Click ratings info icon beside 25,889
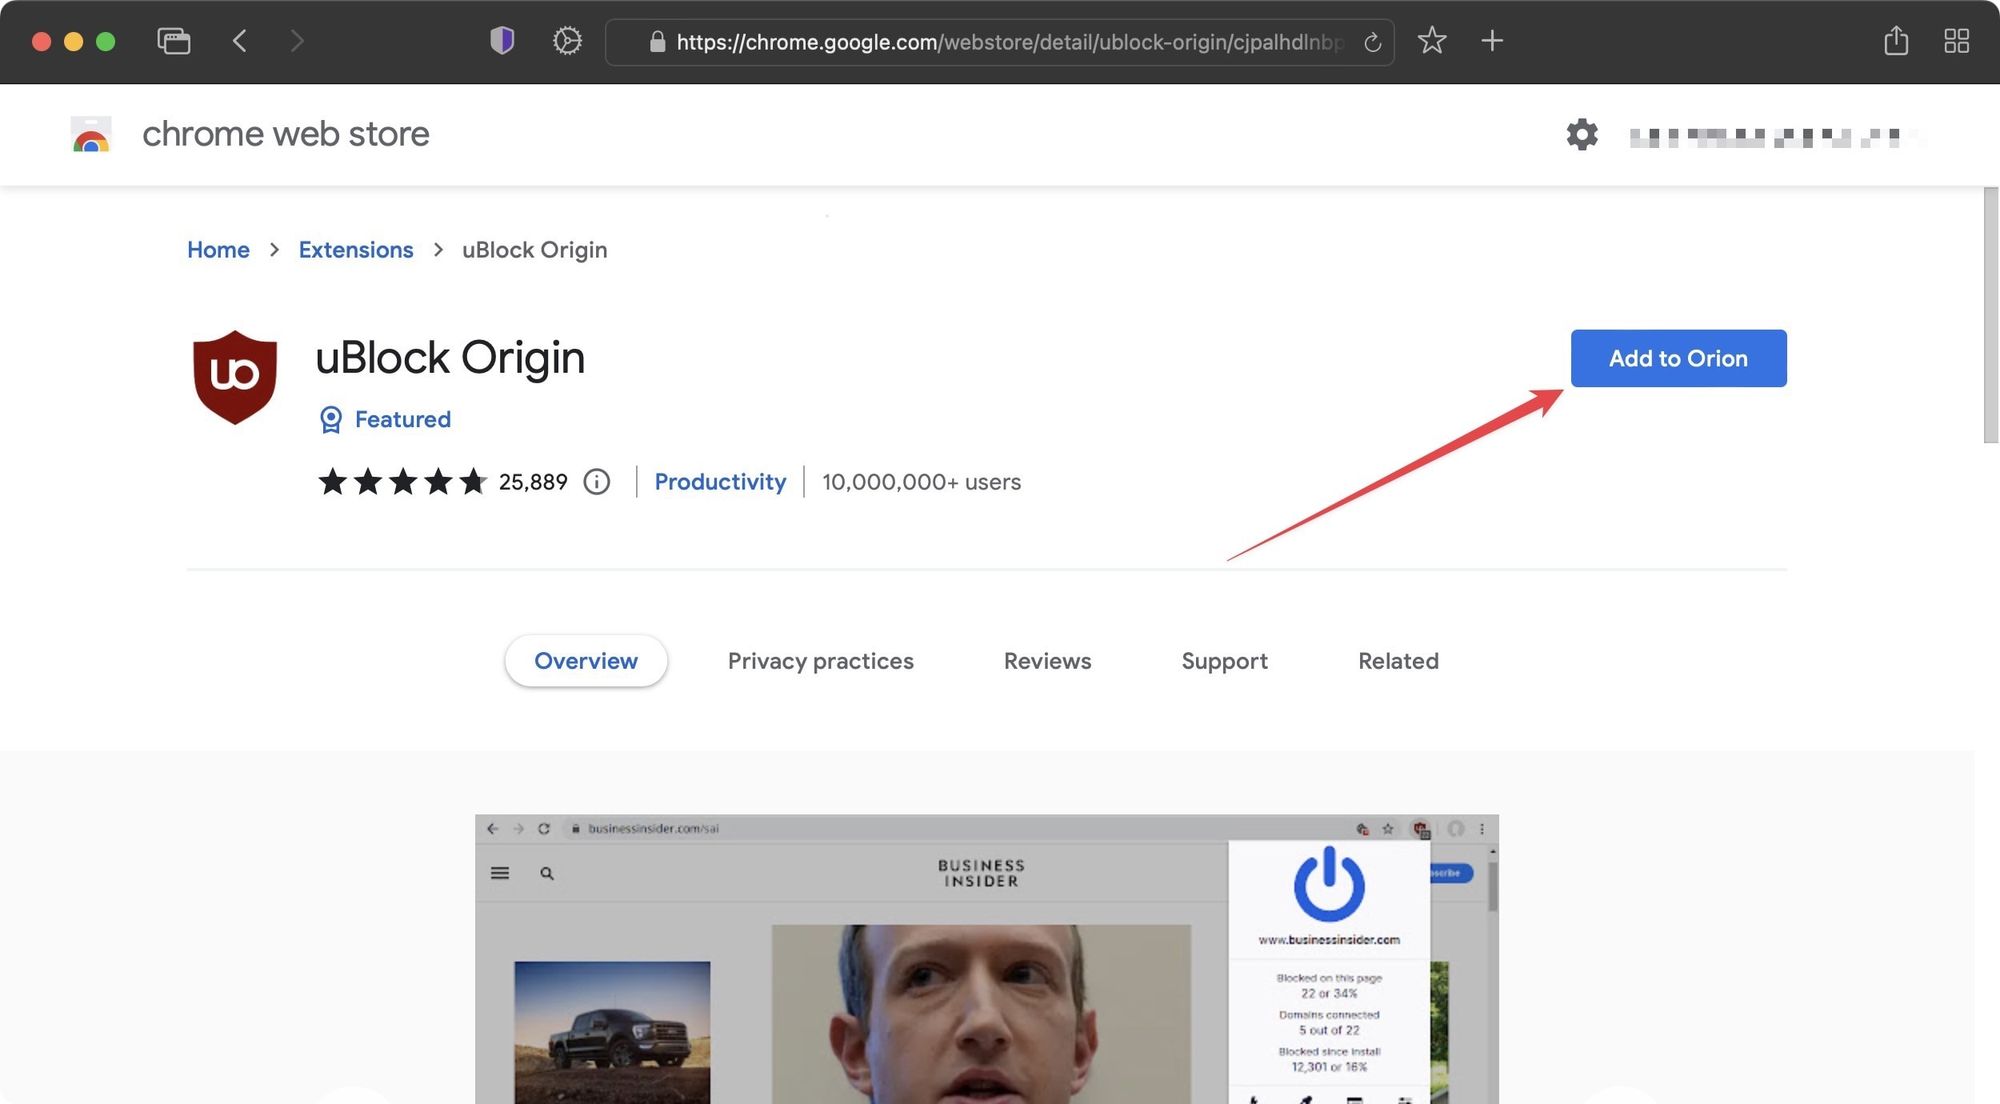Image resolution: width=2000 pixels, height=1104 pixels. 597,482
